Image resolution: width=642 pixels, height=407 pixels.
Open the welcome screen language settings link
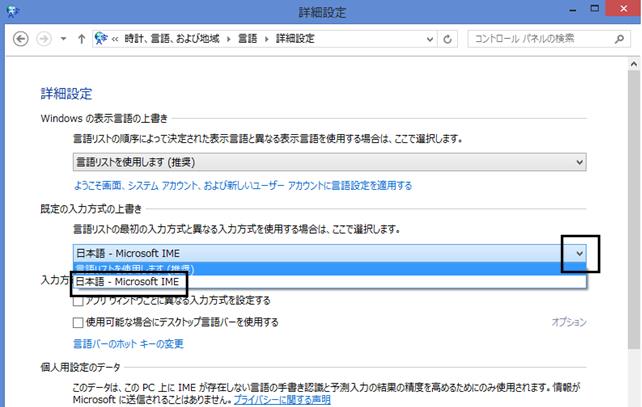coord(243,186)
